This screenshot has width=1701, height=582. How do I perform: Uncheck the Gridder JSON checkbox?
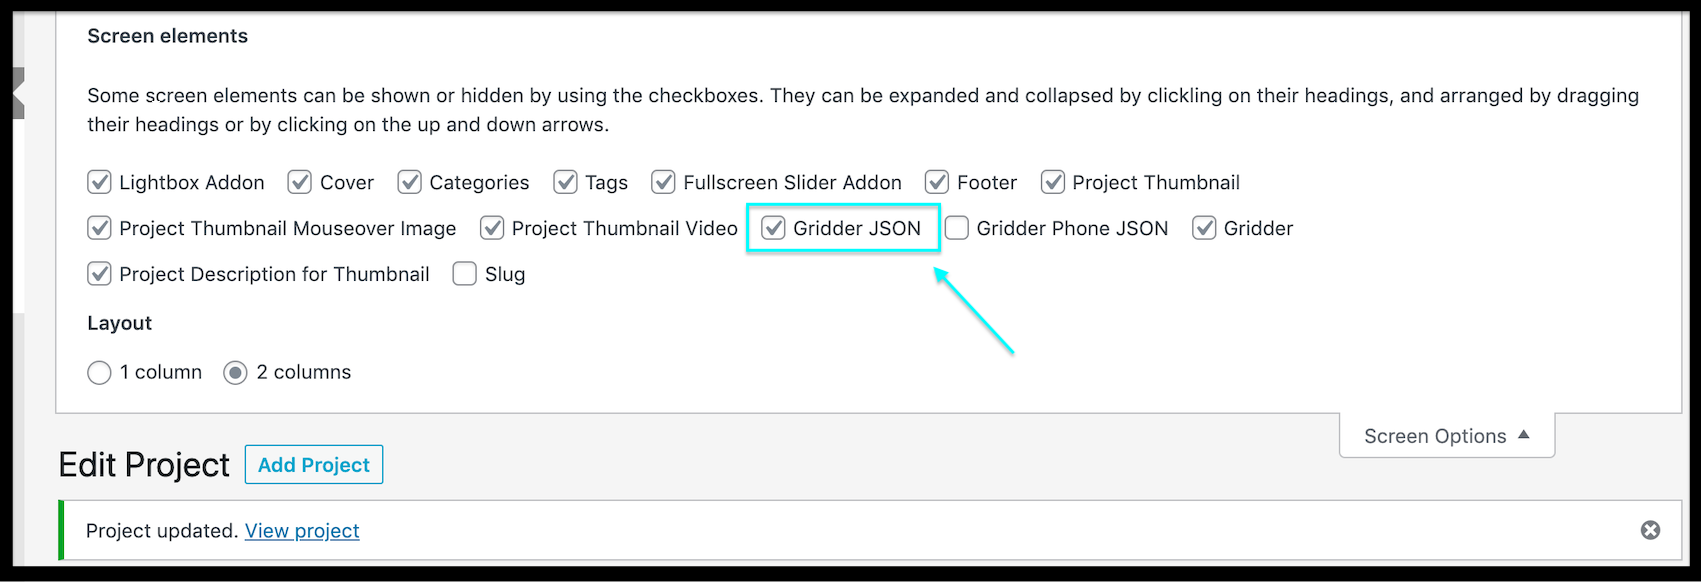coord(773,228)
